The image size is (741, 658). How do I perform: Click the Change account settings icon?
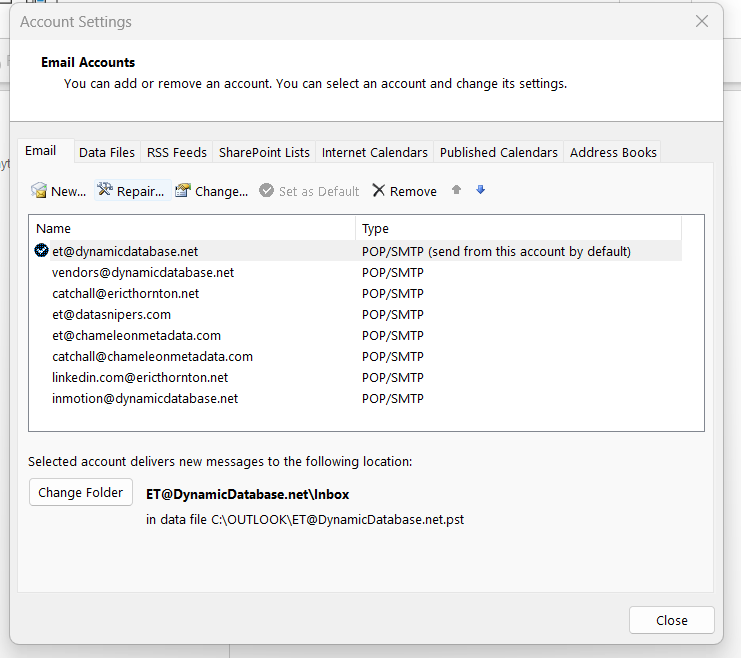click(x=183, y=191)
